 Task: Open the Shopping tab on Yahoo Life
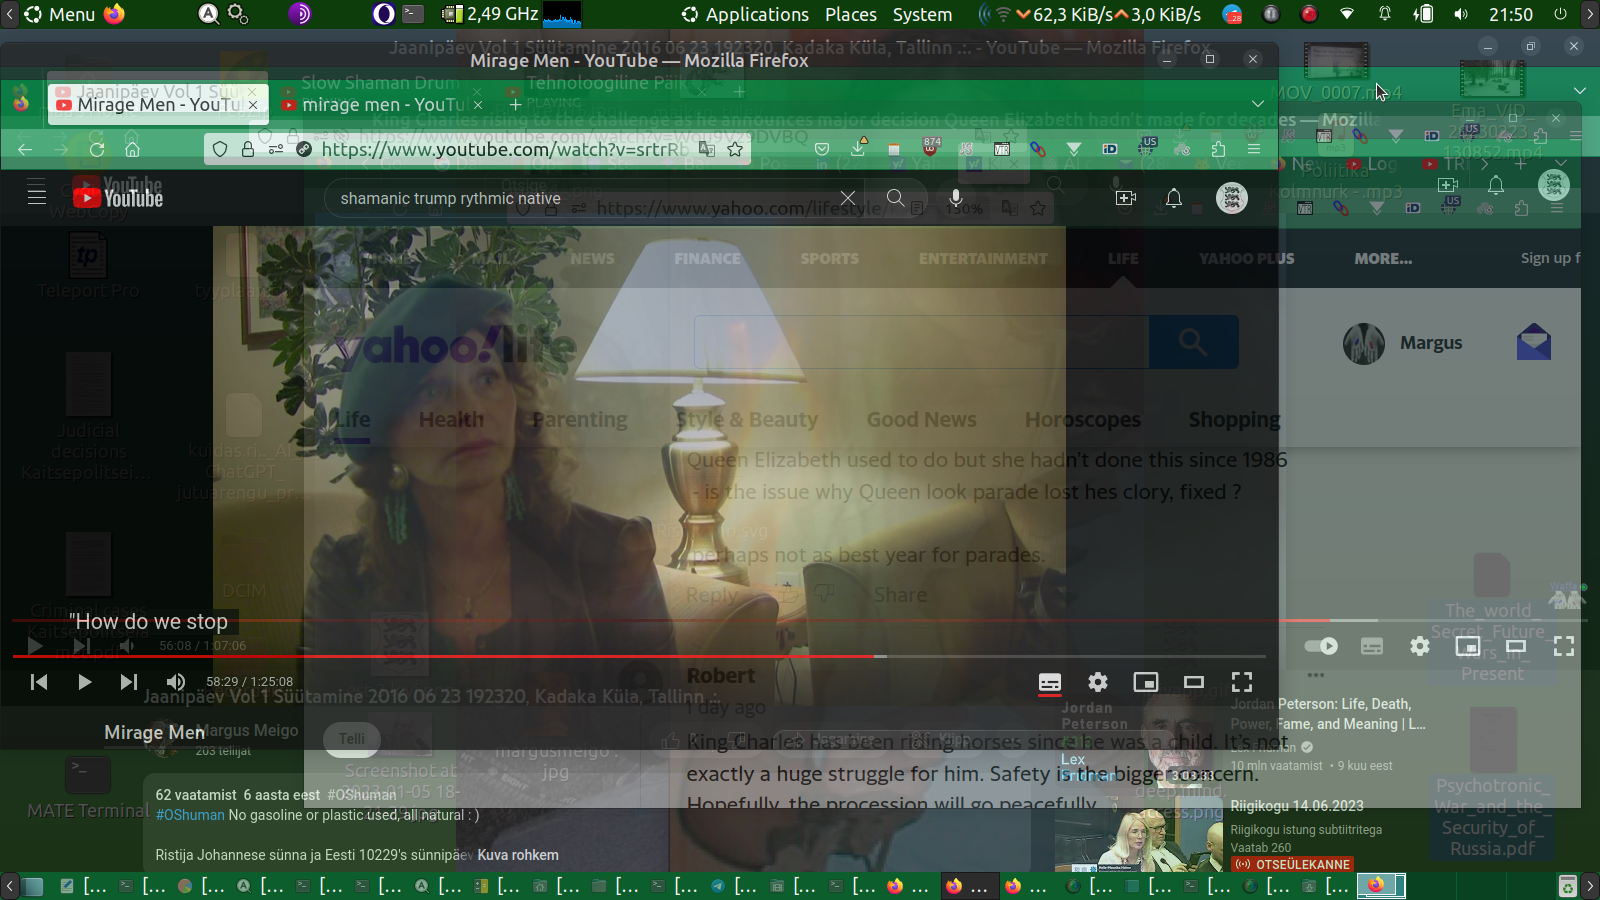tap(1234, 420)
